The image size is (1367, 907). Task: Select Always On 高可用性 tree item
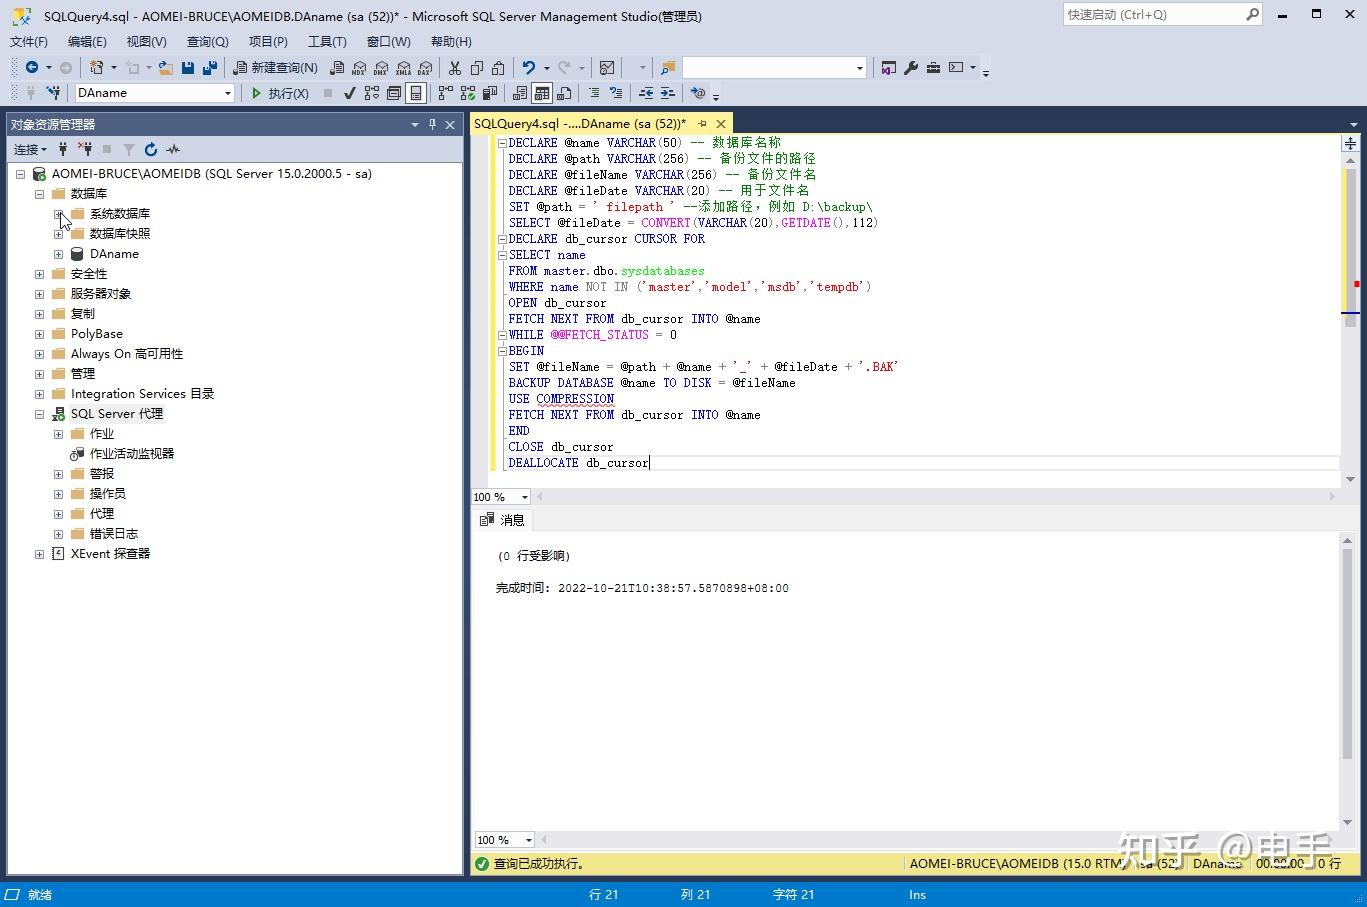(x=127, y=354)
